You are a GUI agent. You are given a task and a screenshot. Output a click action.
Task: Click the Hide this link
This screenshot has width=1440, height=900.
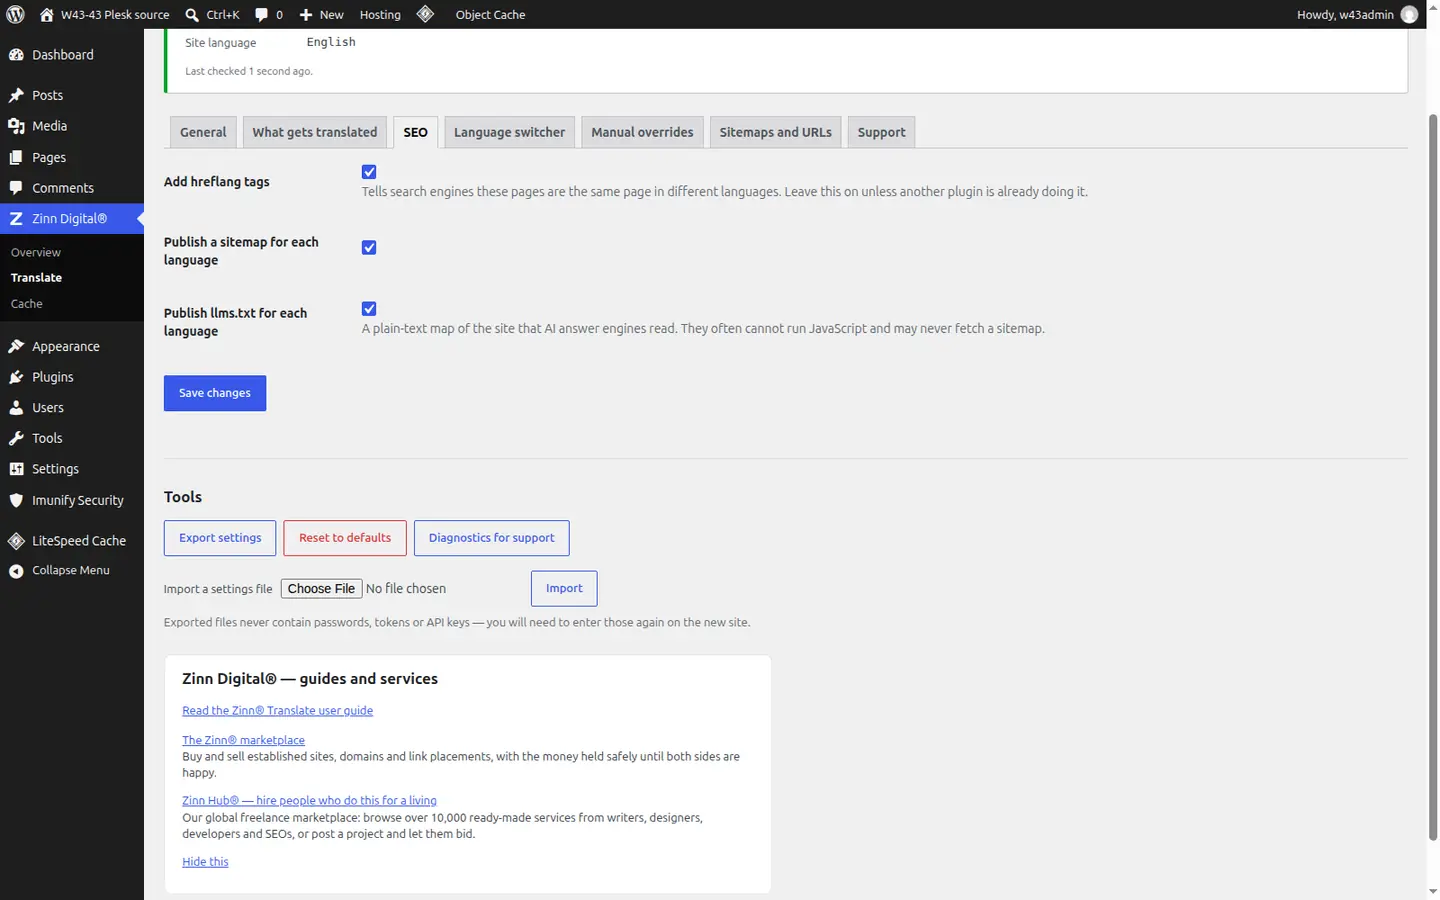coord(205,862)
